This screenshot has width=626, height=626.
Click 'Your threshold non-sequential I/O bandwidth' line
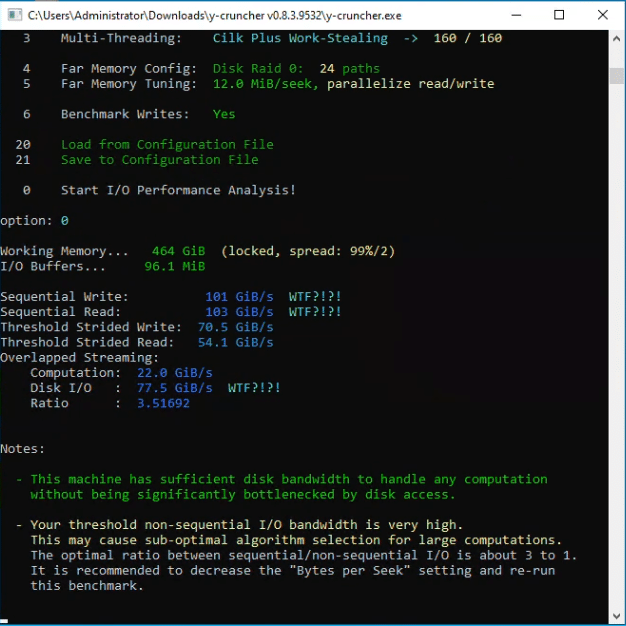pyautogui.click(x=247, y=525)
